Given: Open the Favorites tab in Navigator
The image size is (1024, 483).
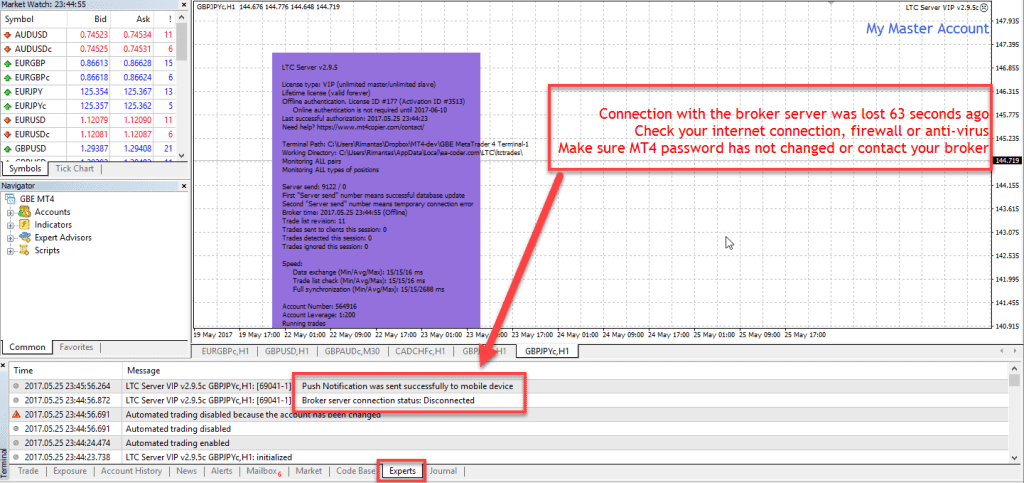Looking at the screenshot, I should click(x=76, y=347).
